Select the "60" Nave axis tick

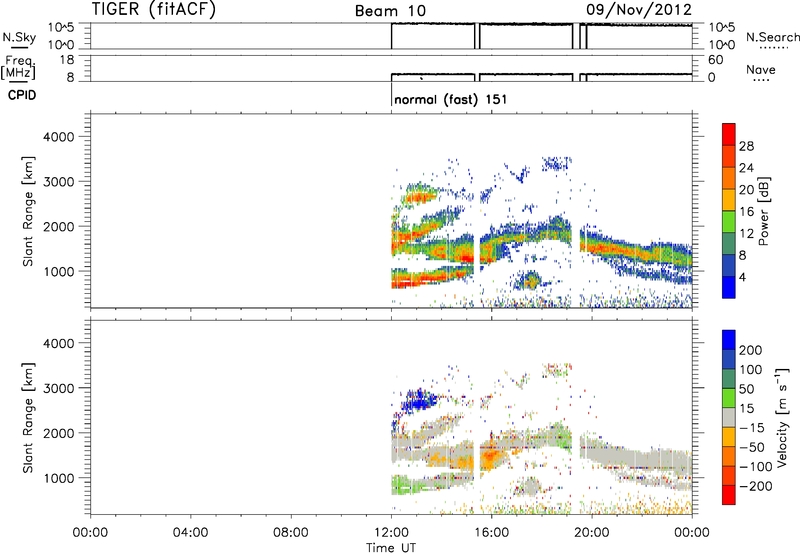[x=715, y=60]
